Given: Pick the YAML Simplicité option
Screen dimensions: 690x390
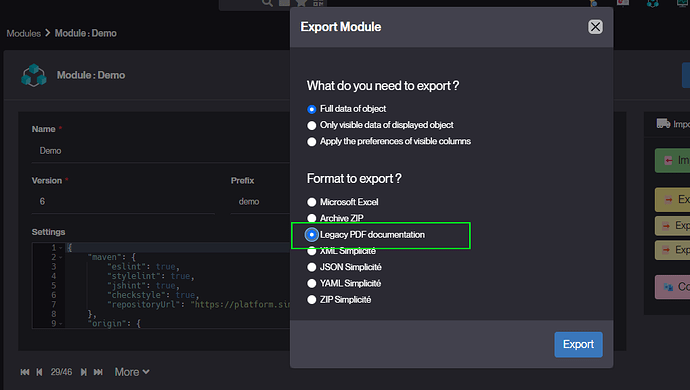Looking at the screenshot, I should click(x=312, y=283).
